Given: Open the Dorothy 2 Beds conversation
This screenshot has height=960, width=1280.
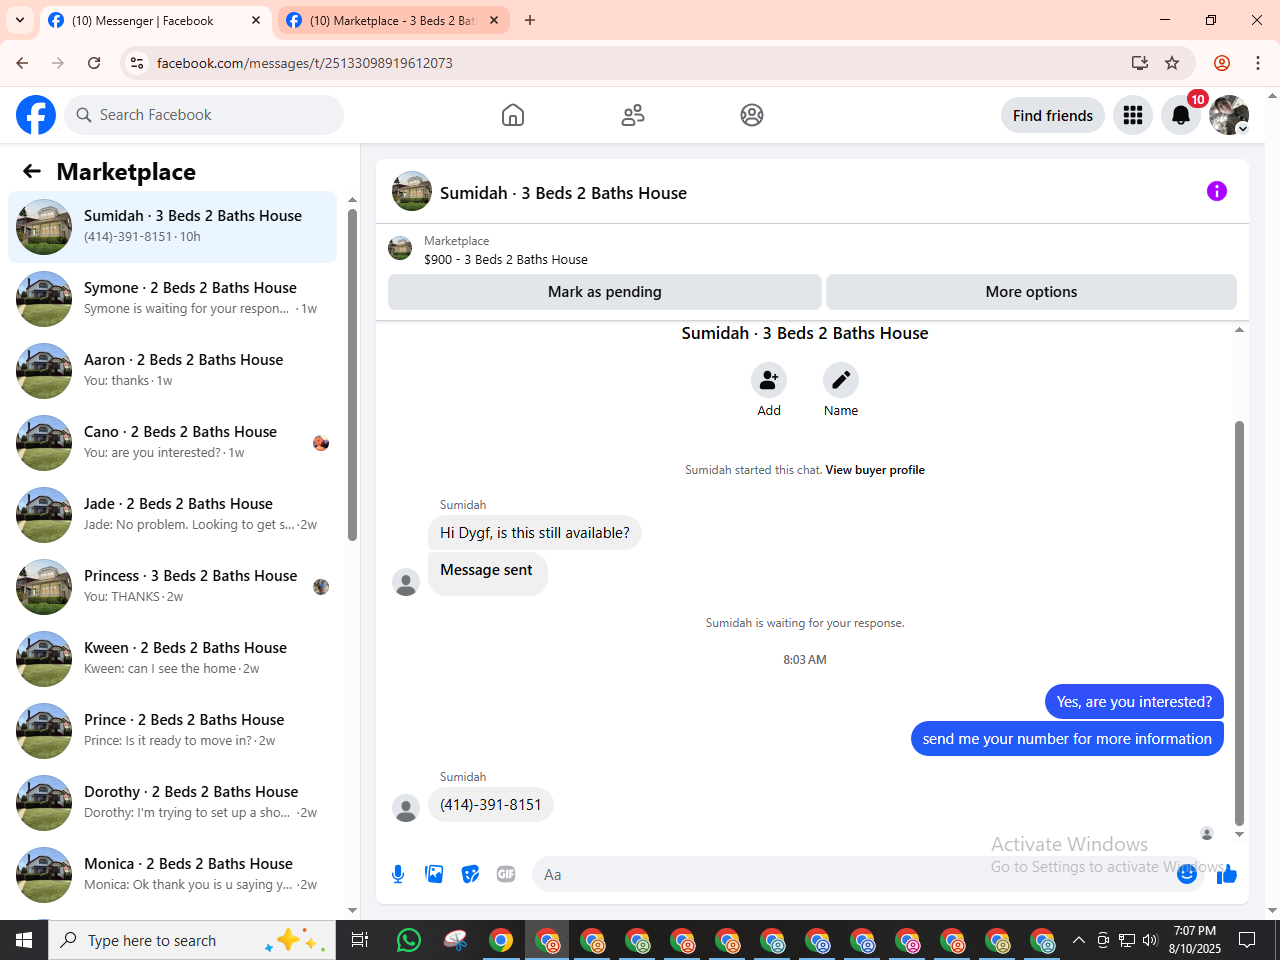Looking at the screenshot, I should coord(172,803).
